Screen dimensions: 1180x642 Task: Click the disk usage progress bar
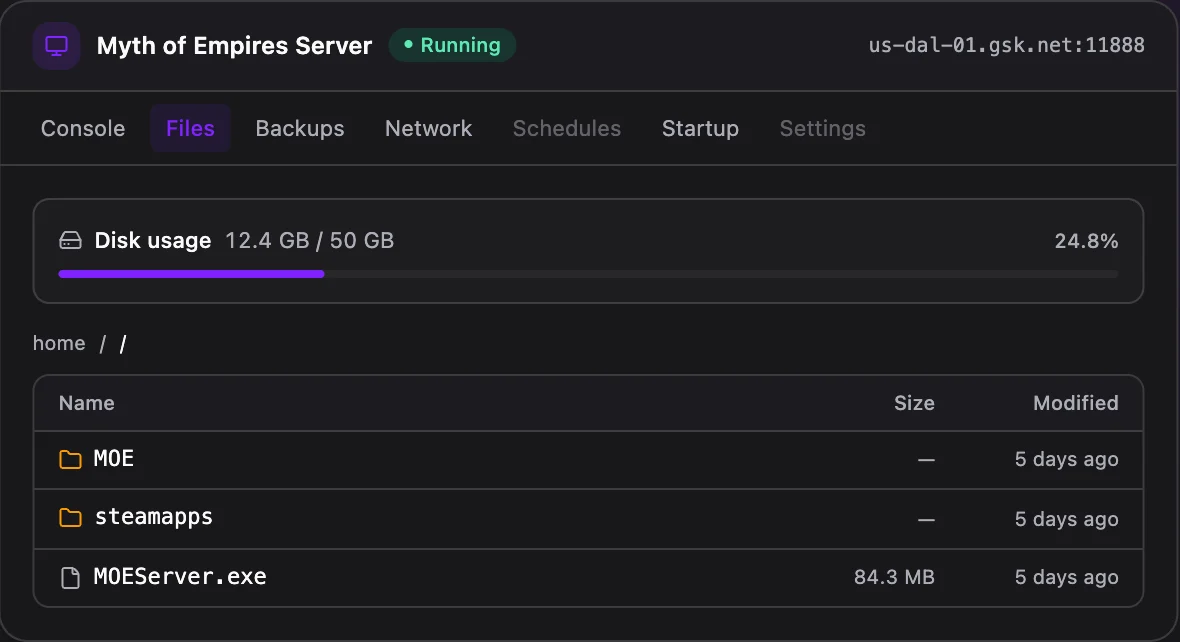pos(588,274)
